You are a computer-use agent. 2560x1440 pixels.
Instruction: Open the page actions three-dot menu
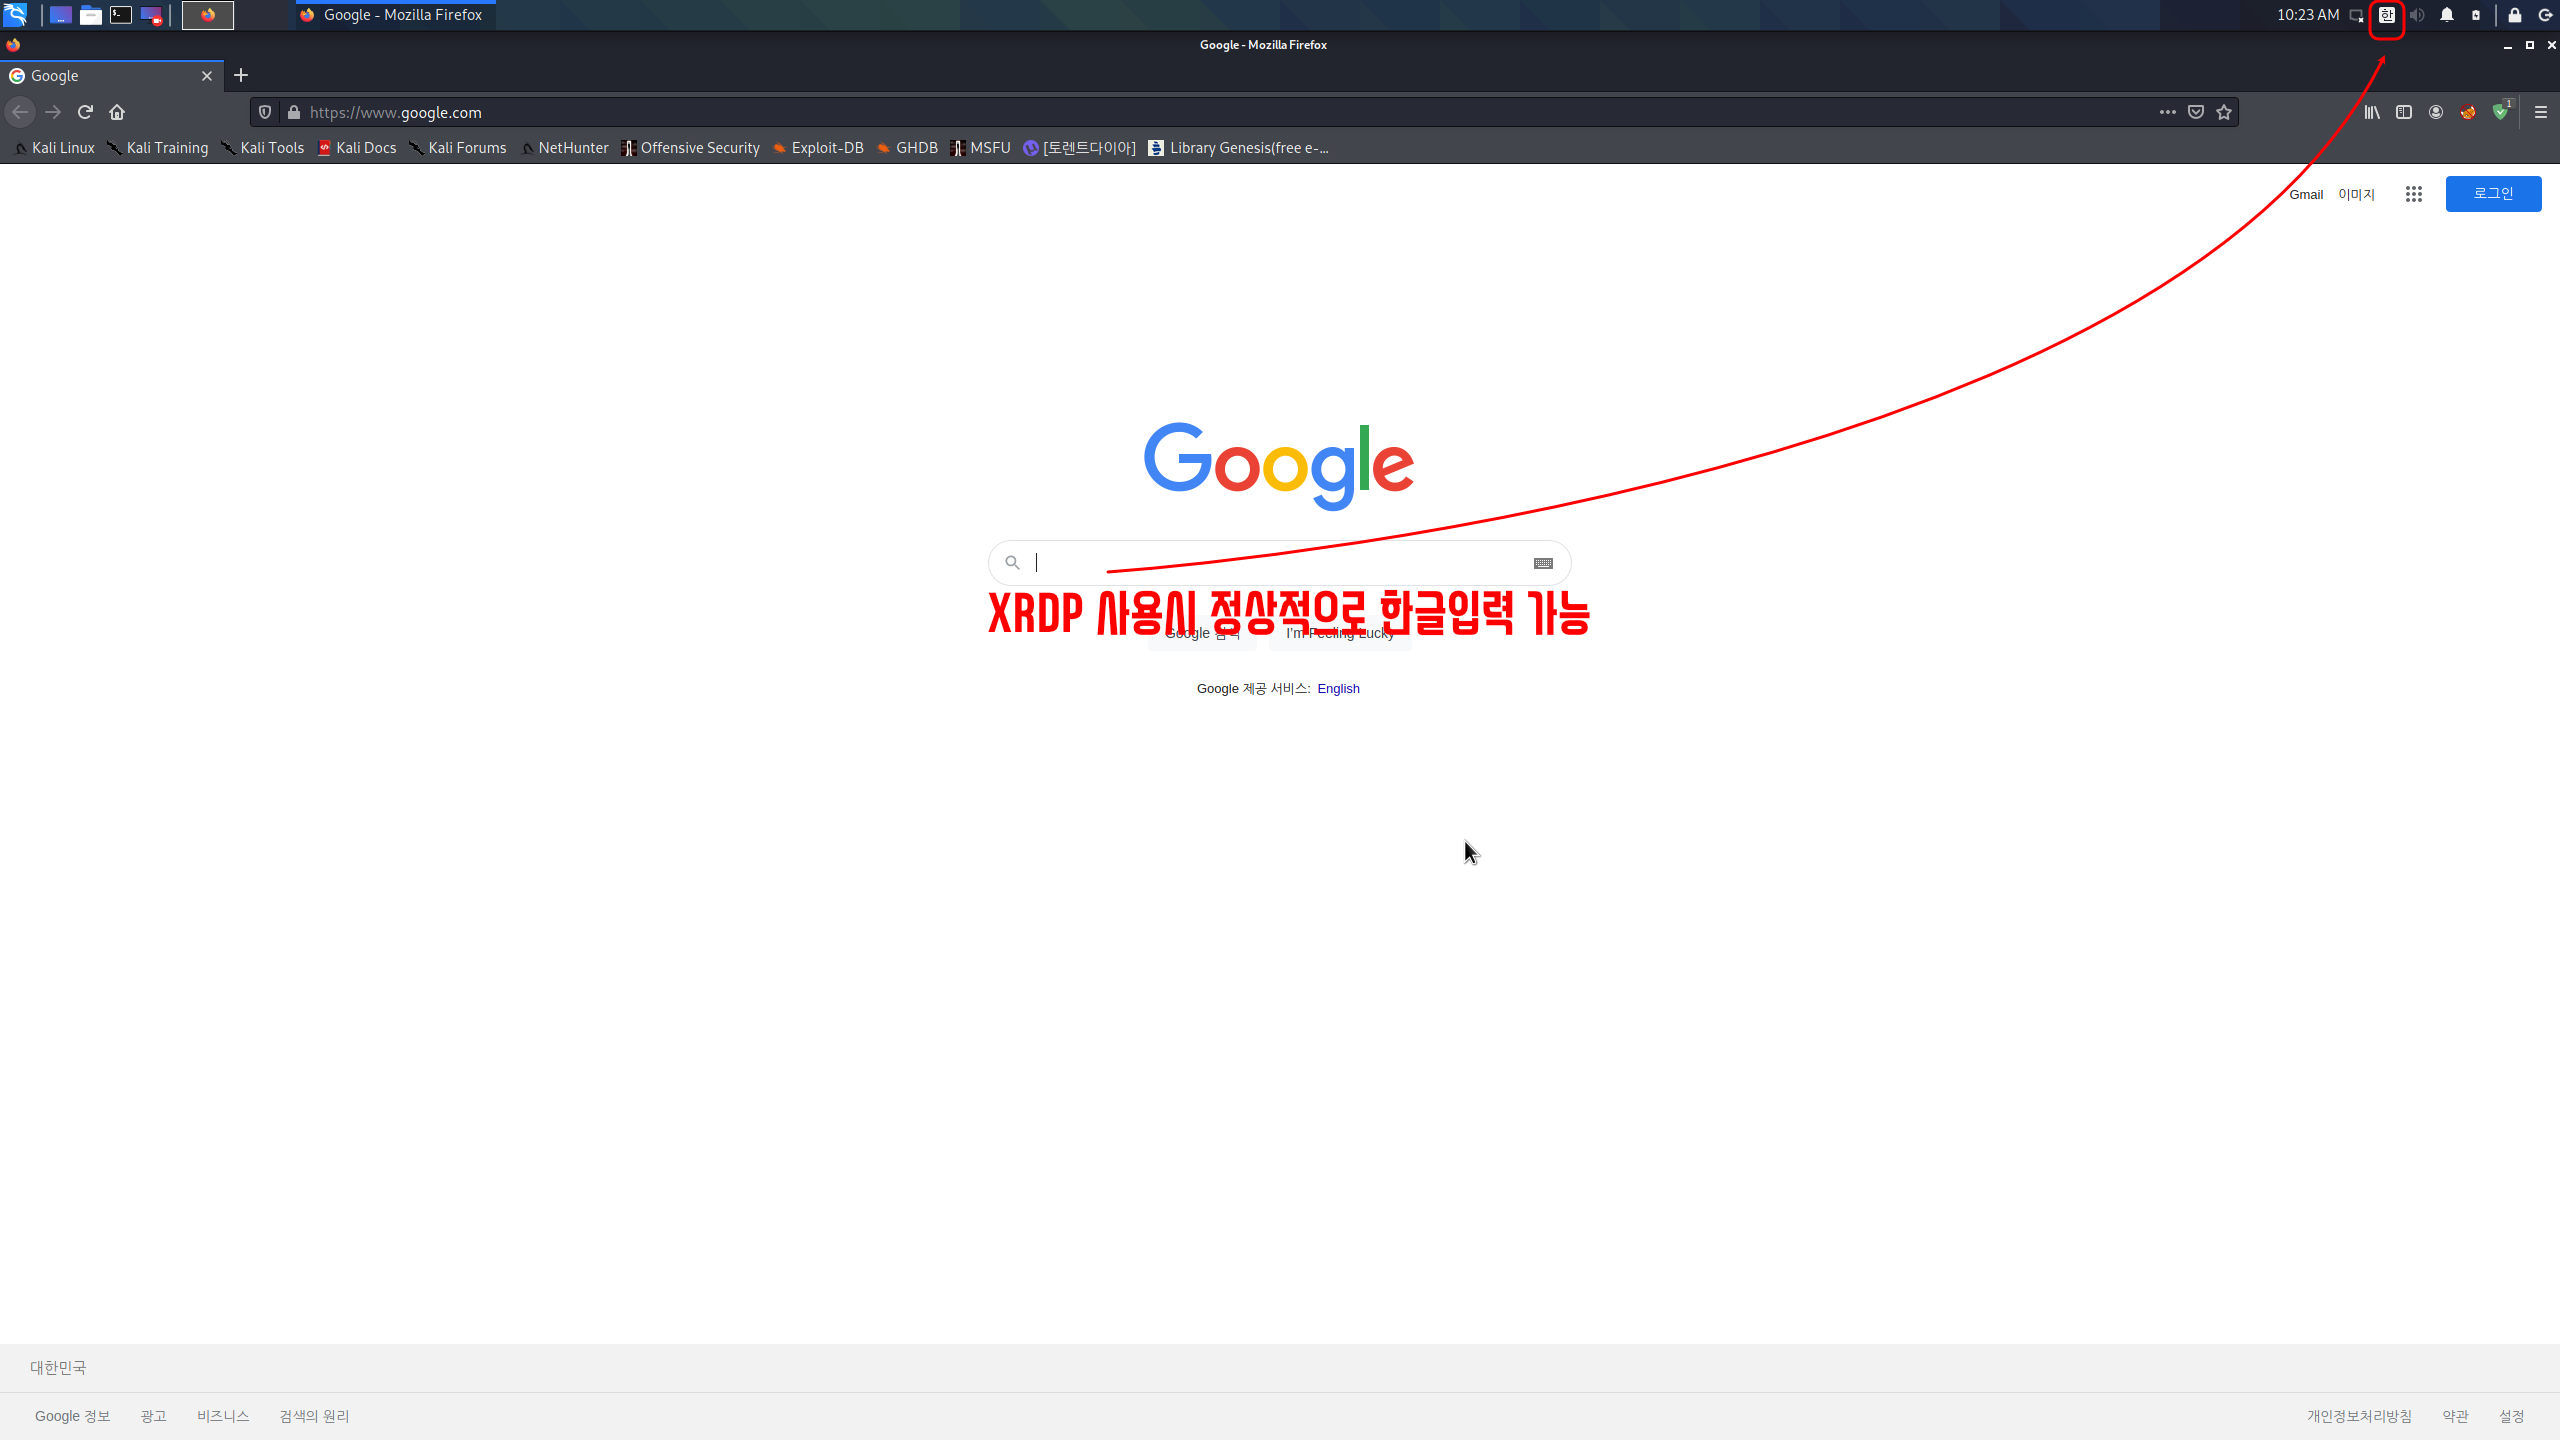pyautogui.click(x=2168, y=112)
